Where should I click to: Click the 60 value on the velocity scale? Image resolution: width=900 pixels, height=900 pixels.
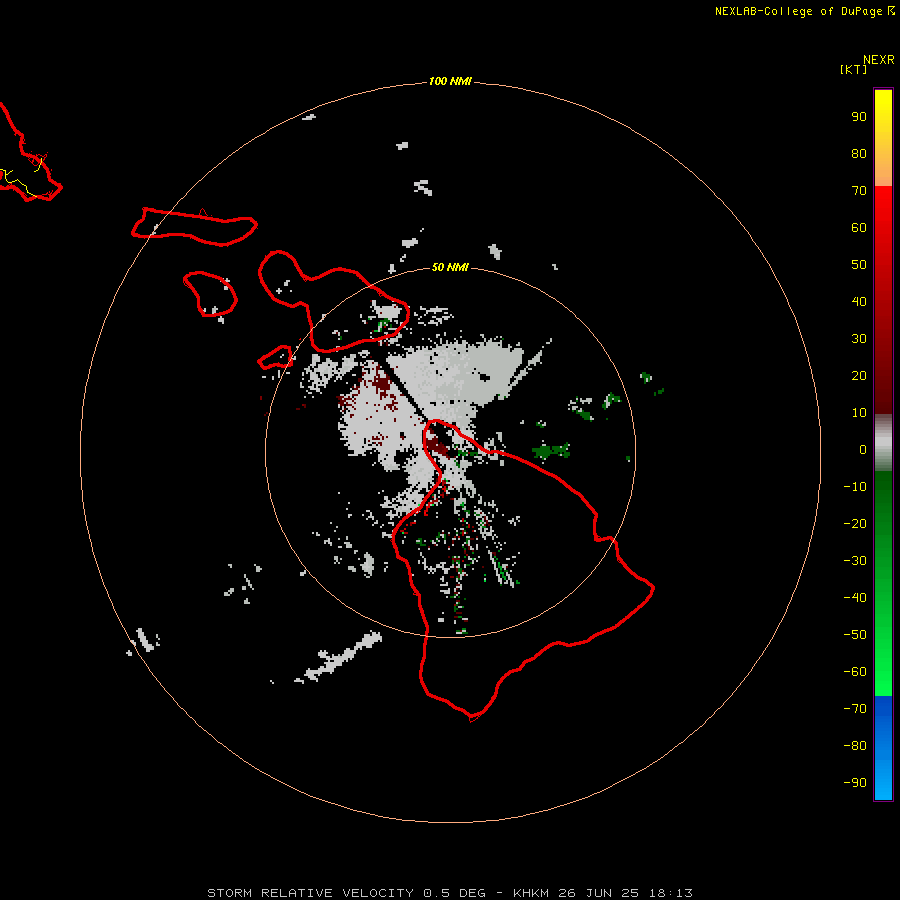point(859,227)
